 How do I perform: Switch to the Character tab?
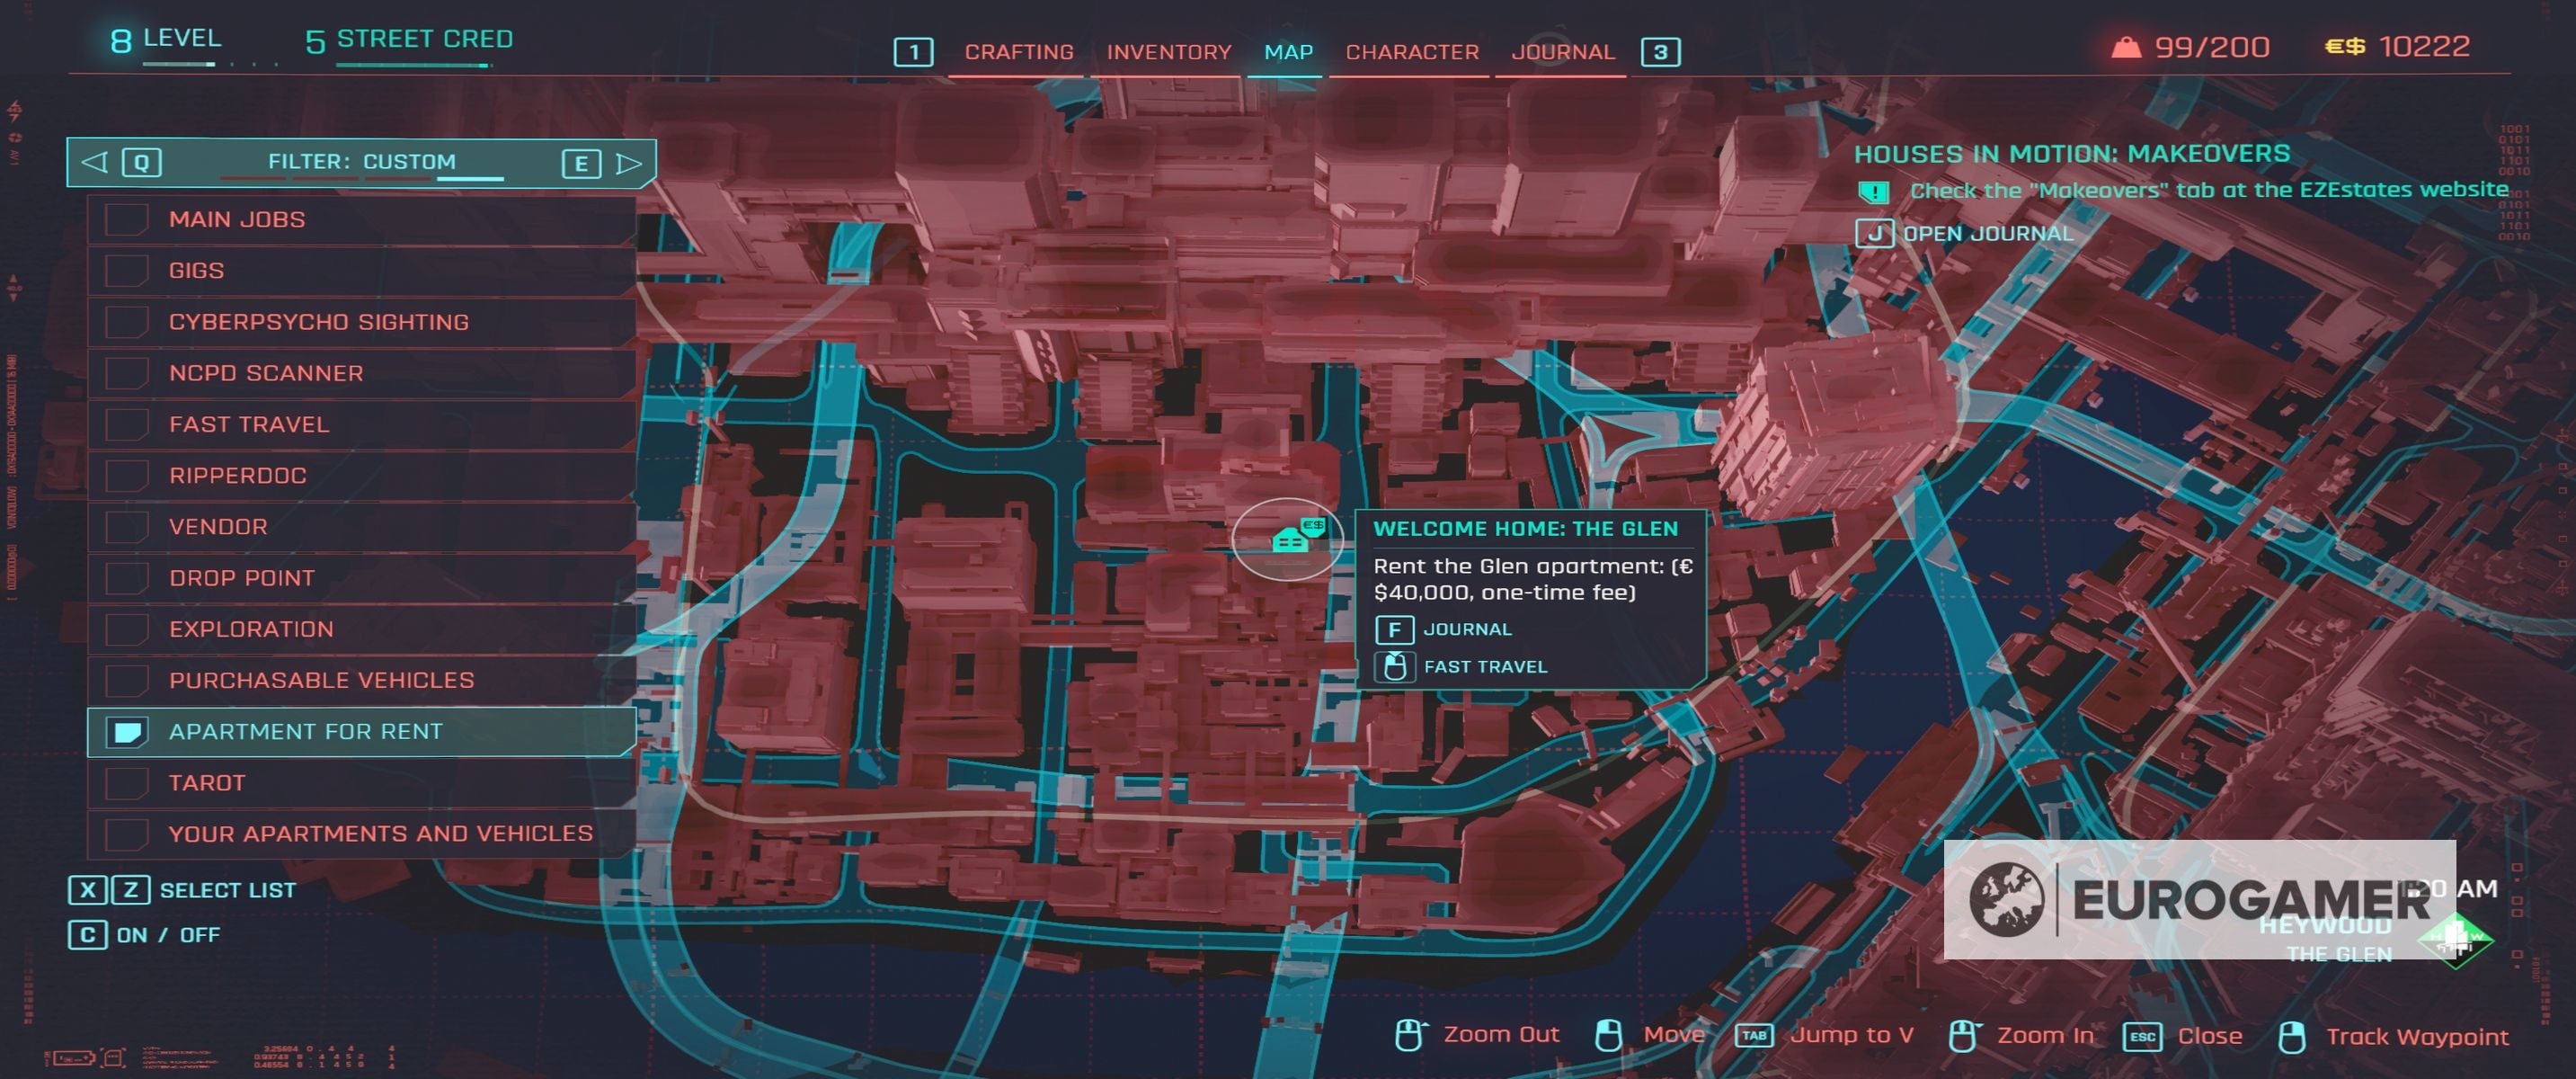point(1411,52)
